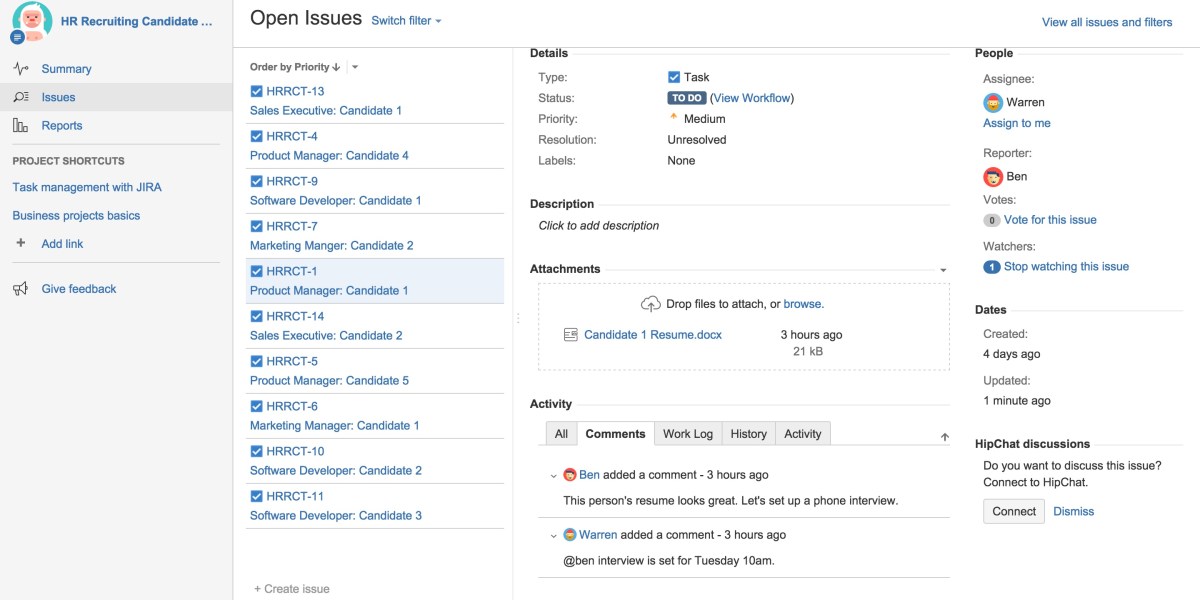Open the Order by Priority options arrow

[x=355, y=67]
